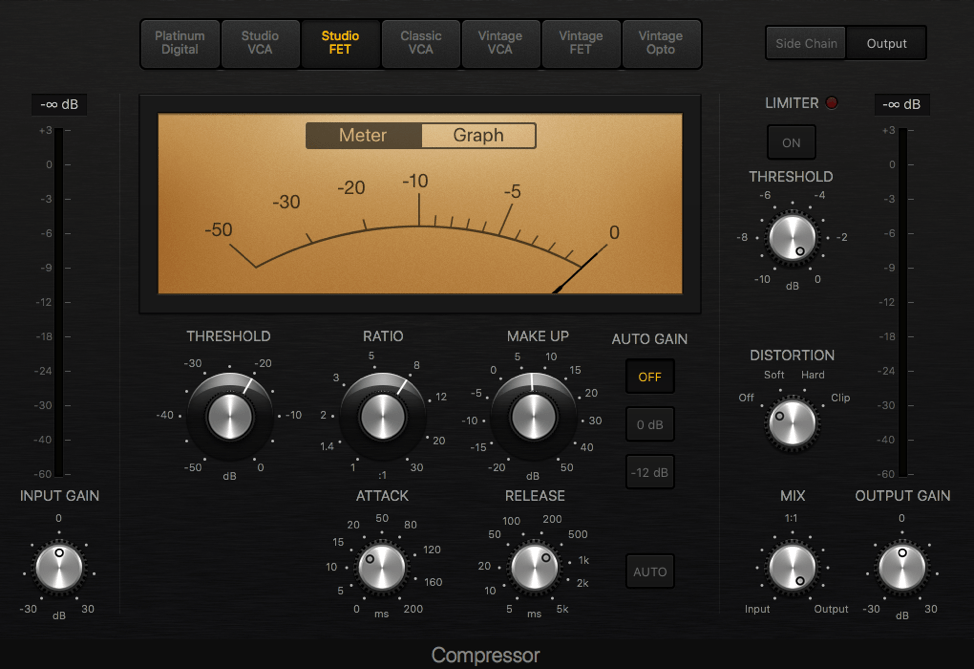974x669 pixels.
Task: Turn the limiter ON
Action: coord(791,142)
